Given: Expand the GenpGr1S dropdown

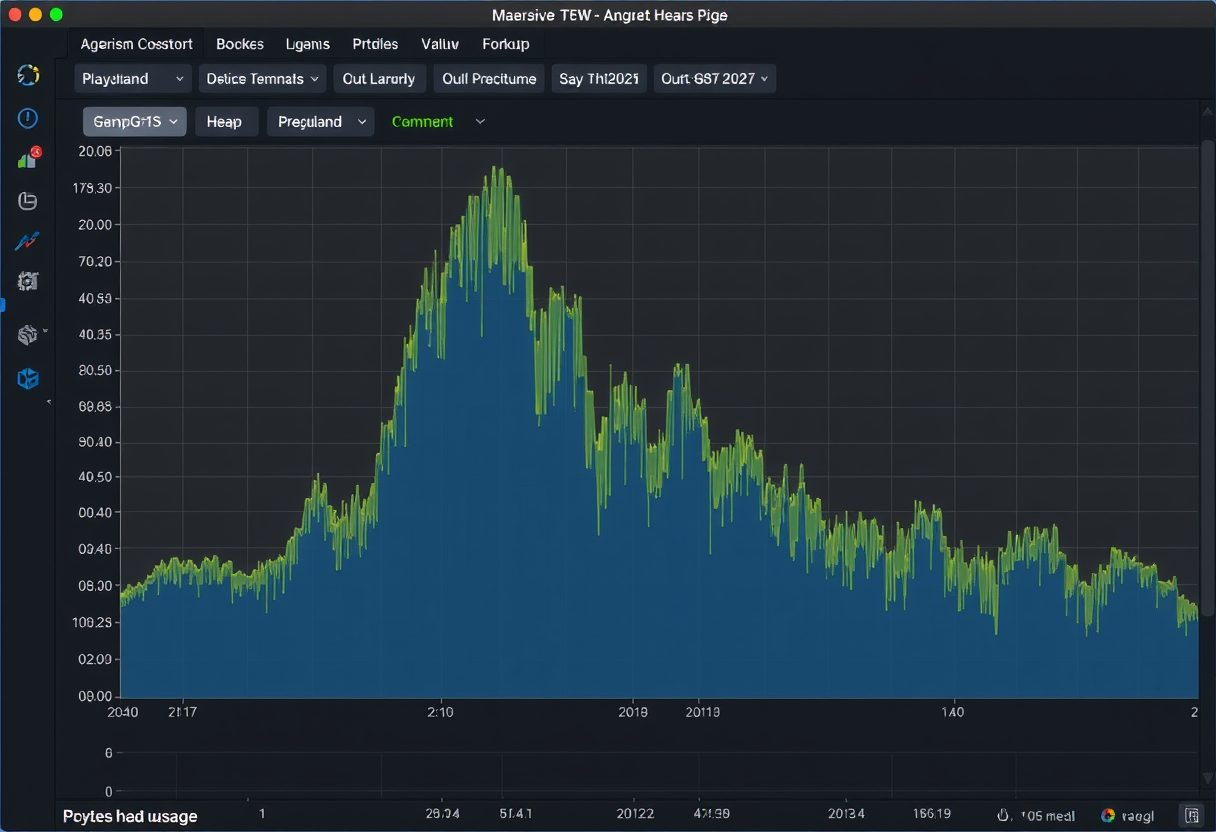Looking at the screenshot, I should 134,122.
